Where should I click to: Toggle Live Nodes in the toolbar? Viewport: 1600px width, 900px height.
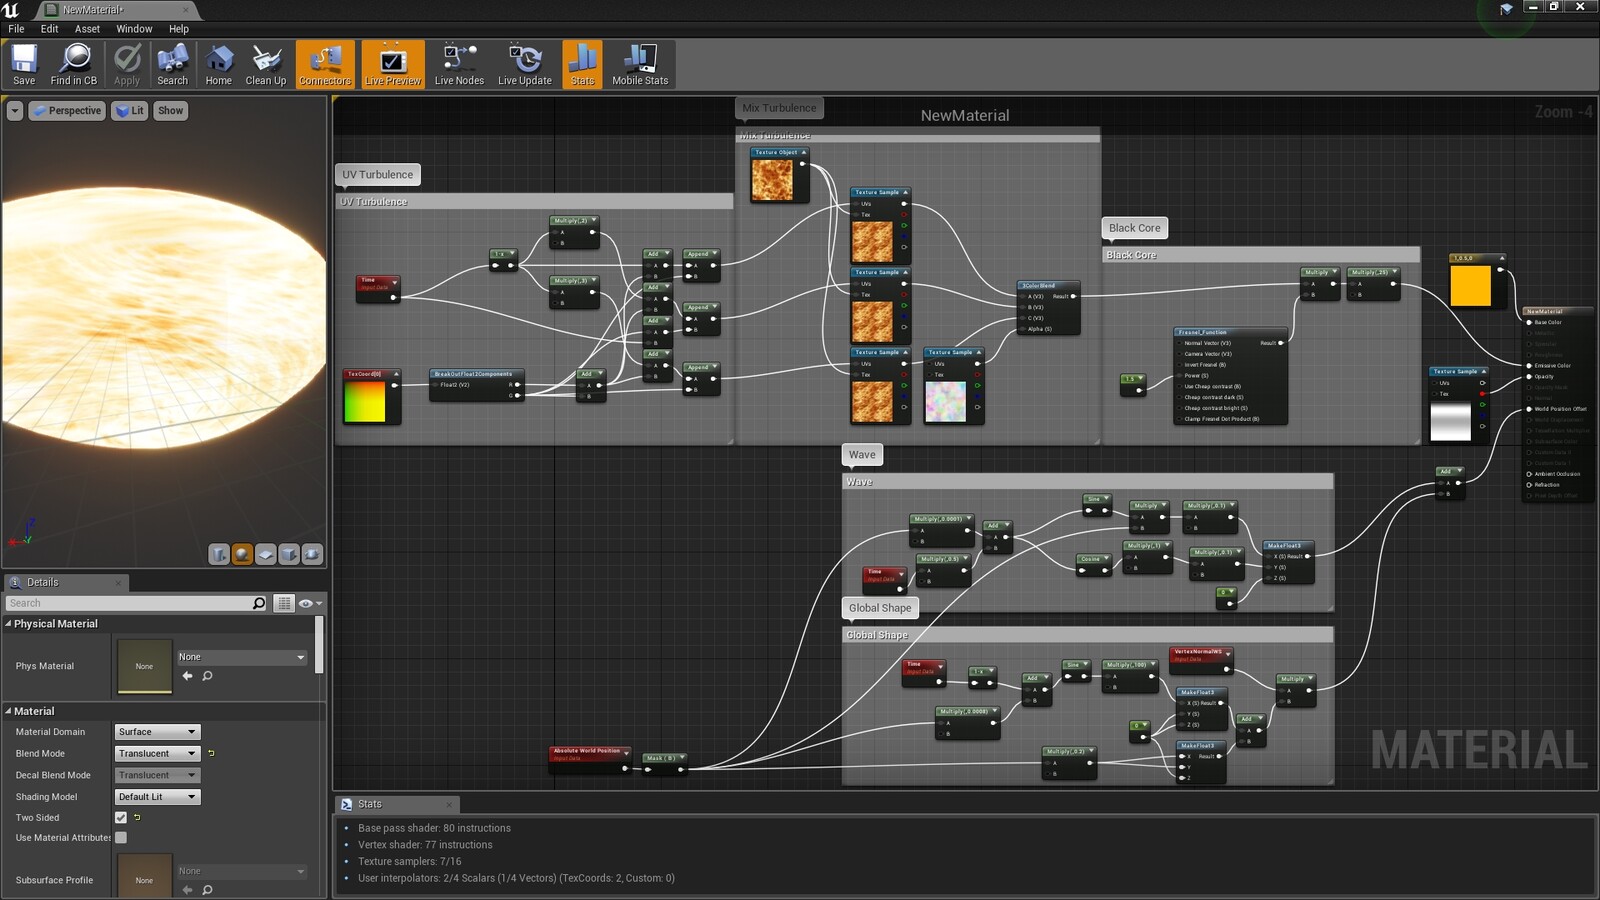459,64
